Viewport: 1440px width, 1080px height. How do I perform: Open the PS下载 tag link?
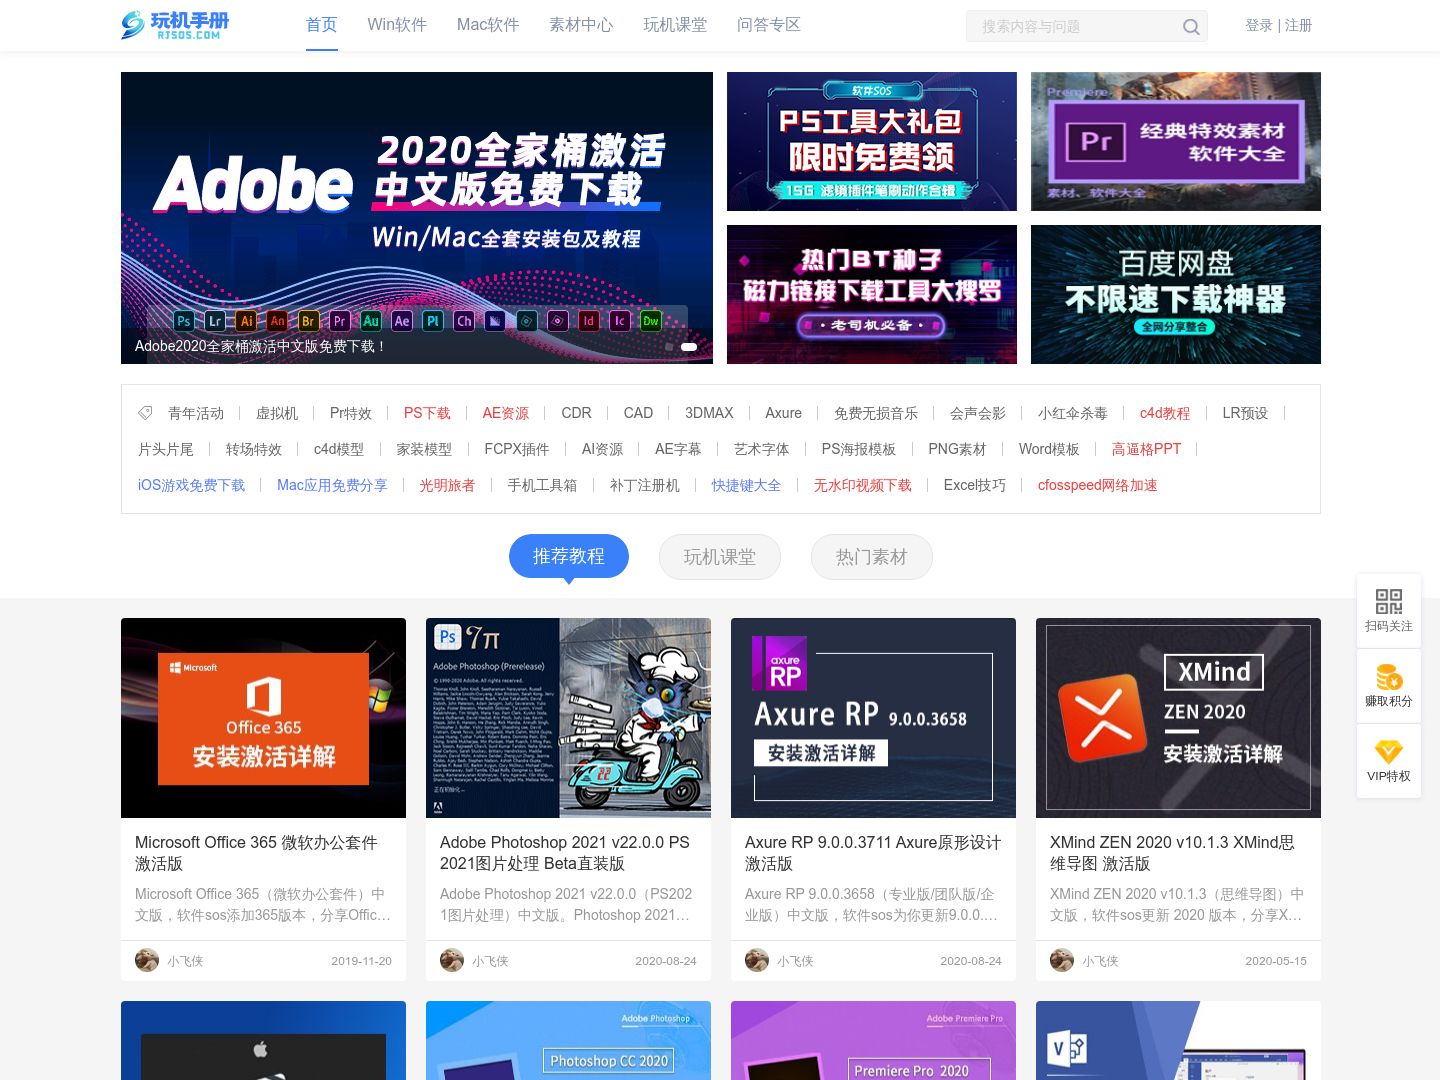click(x=427, y=413)
